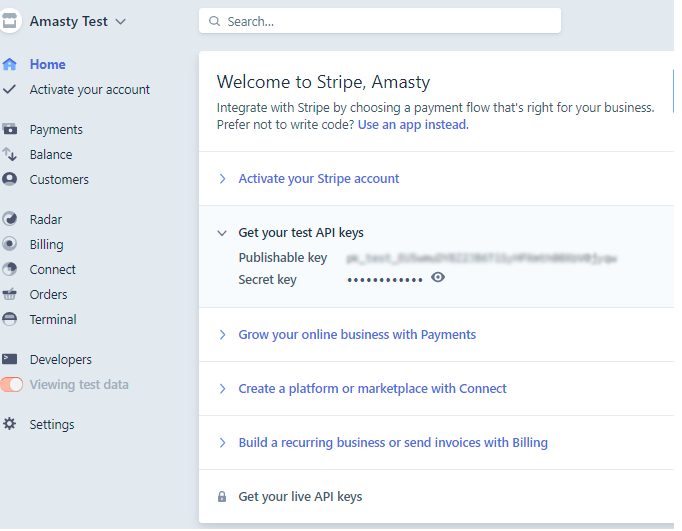This screenshot has width=682, height=531.
Task: Open Get your live API keys
Action: pyautogui.click(x=300, y=496)
